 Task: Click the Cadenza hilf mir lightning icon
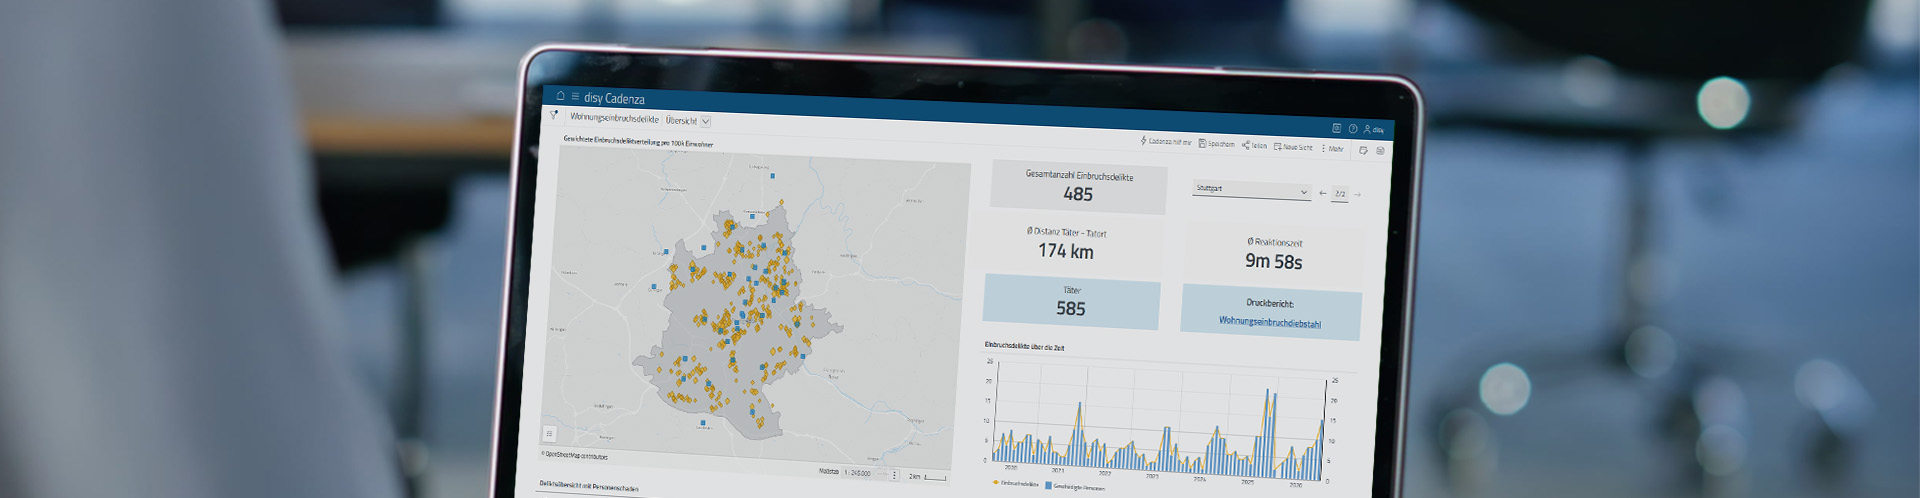(1144, 141)
